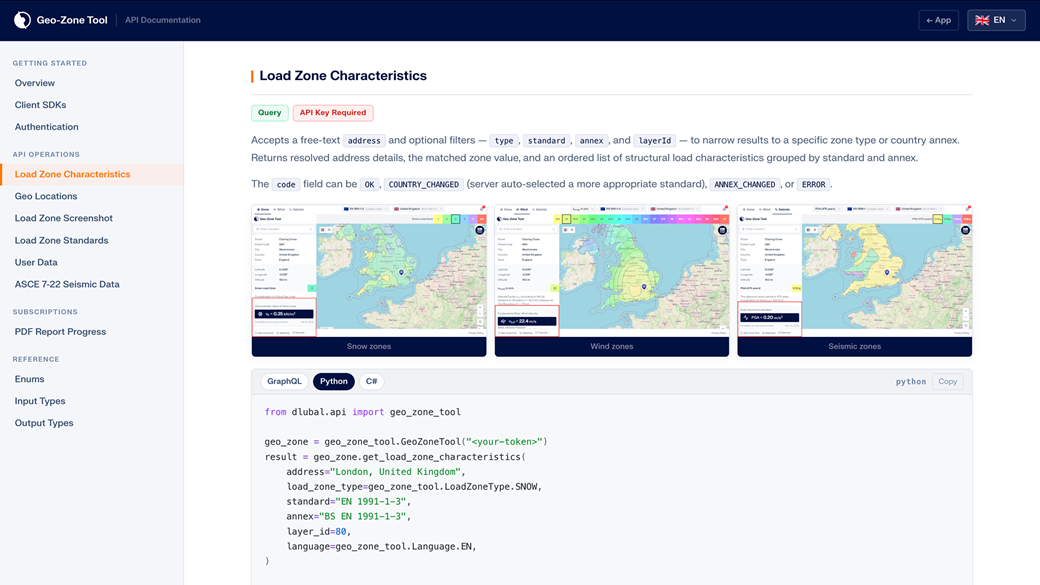This screenshot has width=1040, height=585.
Task: Click the Load Zone Characteristics heading
Action: [343, 76]
